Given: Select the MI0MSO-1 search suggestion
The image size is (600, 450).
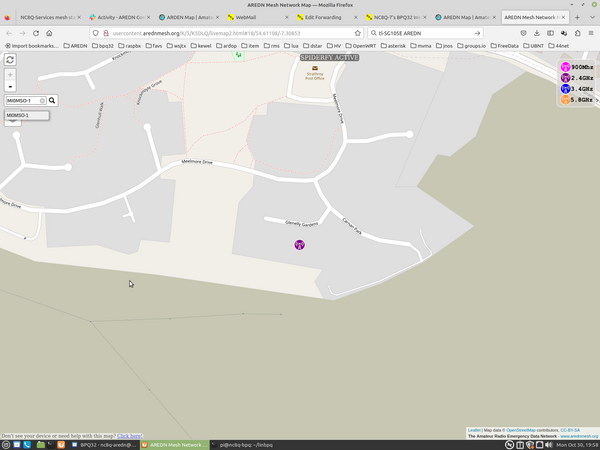Looking at the screenshot, I should [x=26, y=115].
